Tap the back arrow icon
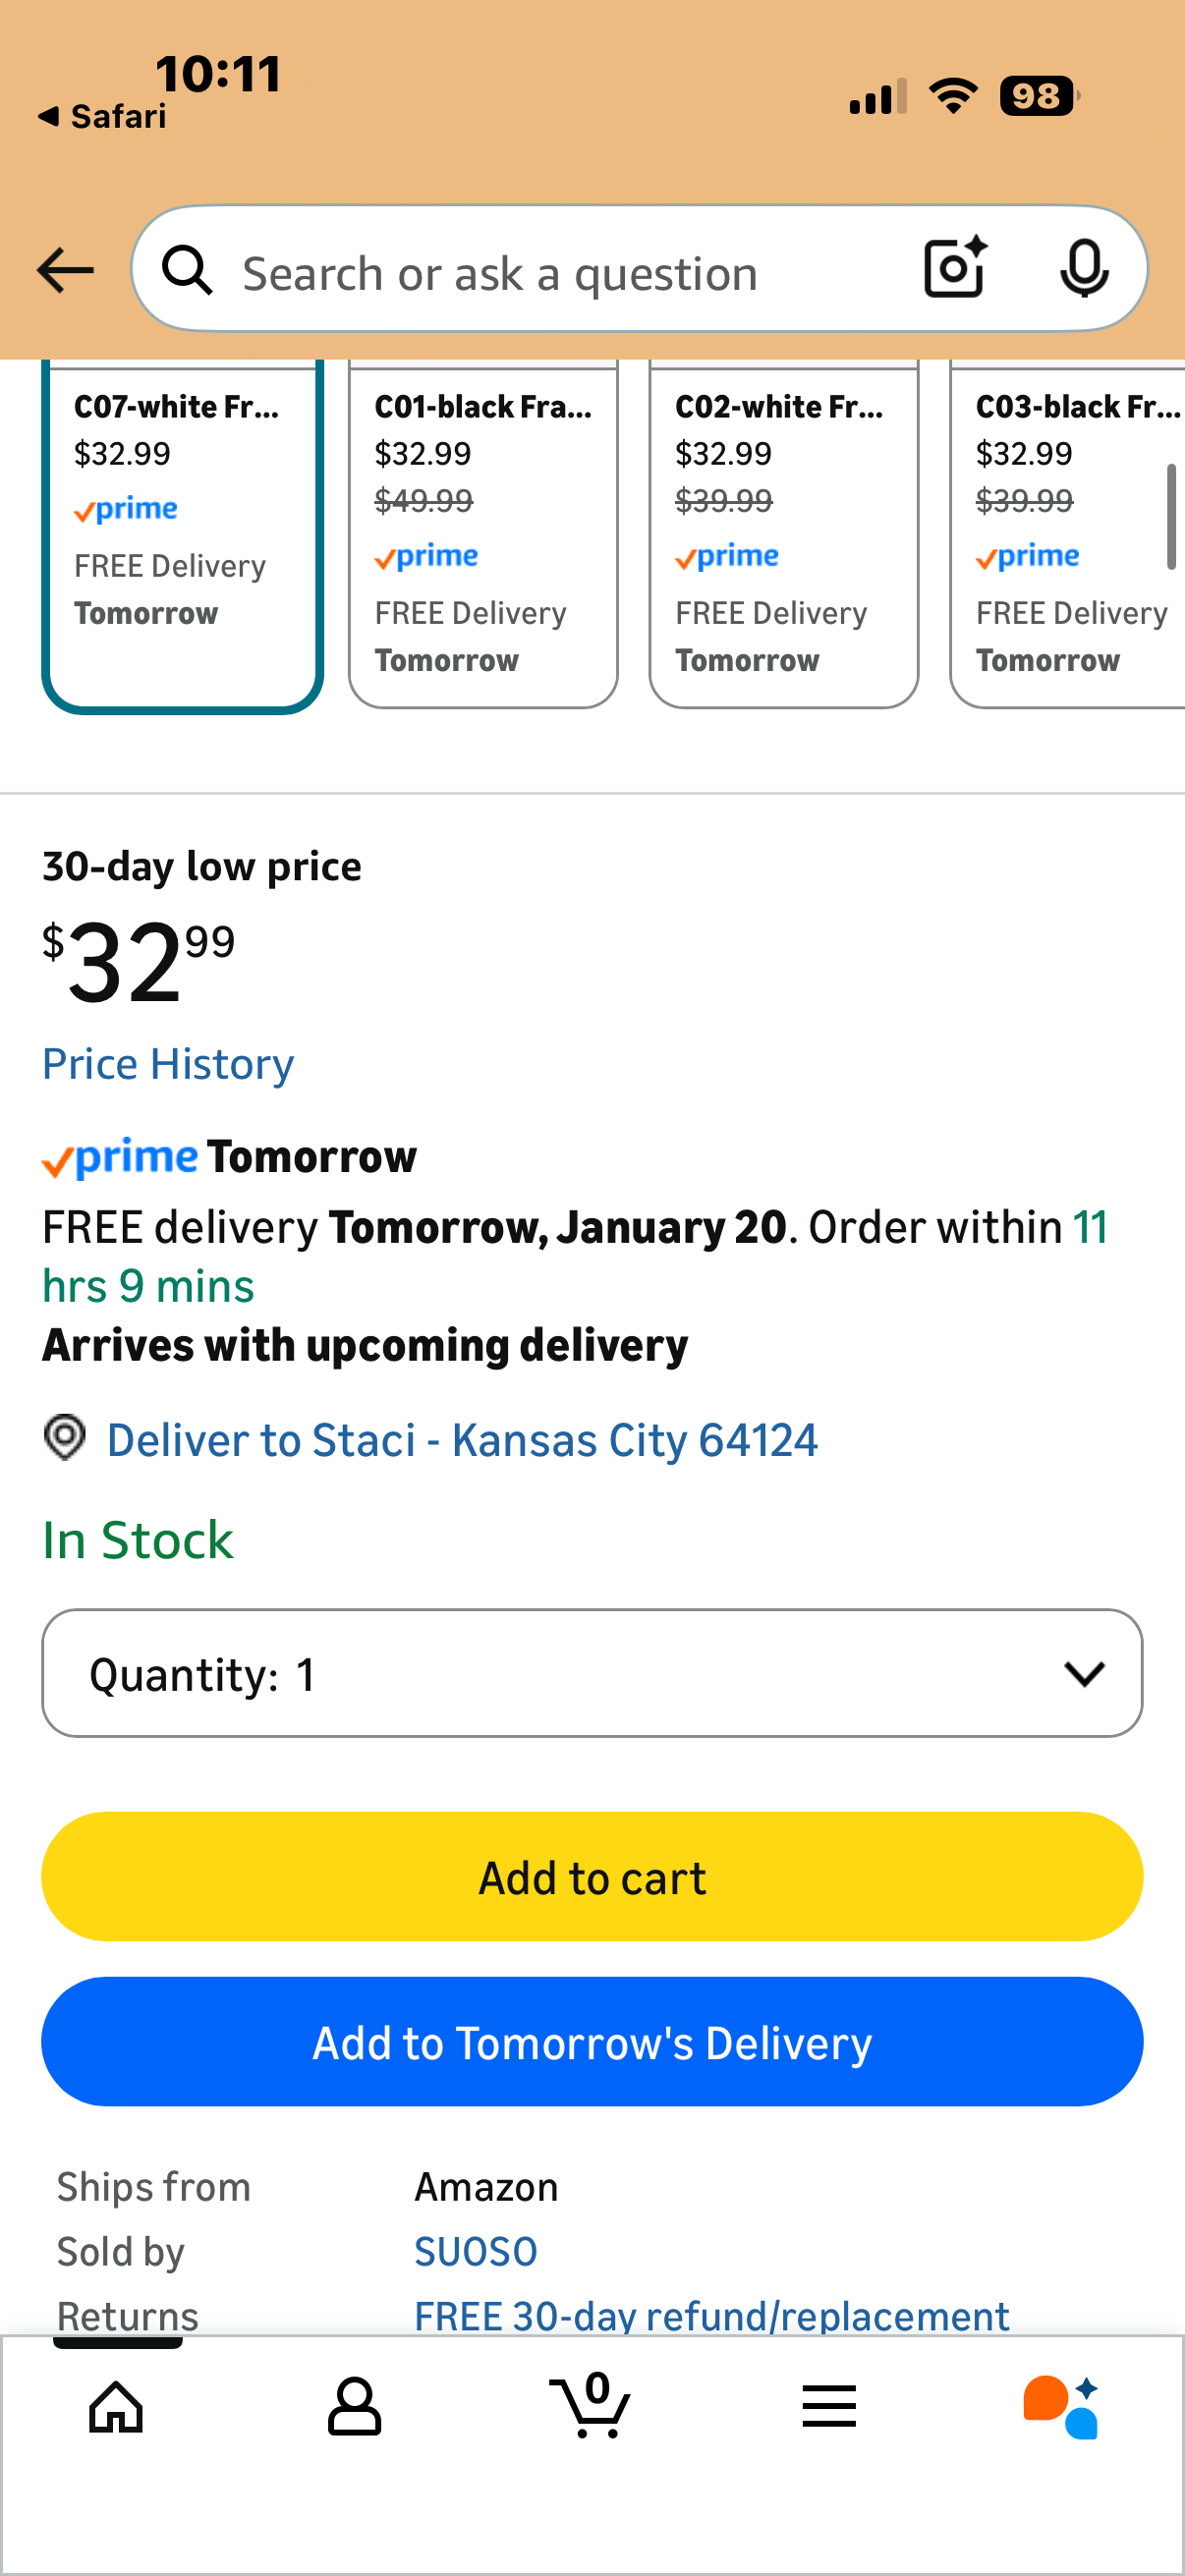 pyautogui.click(x=65, y=271)
